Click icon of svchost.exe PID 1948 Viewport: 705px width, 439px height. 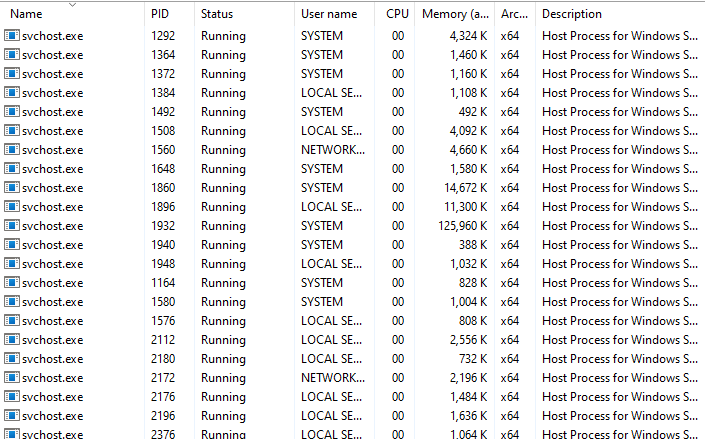click(12, 264)
